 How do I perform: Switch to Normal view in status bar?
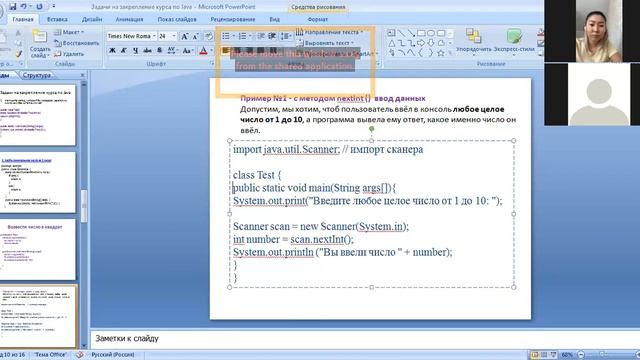pos(534,355)
